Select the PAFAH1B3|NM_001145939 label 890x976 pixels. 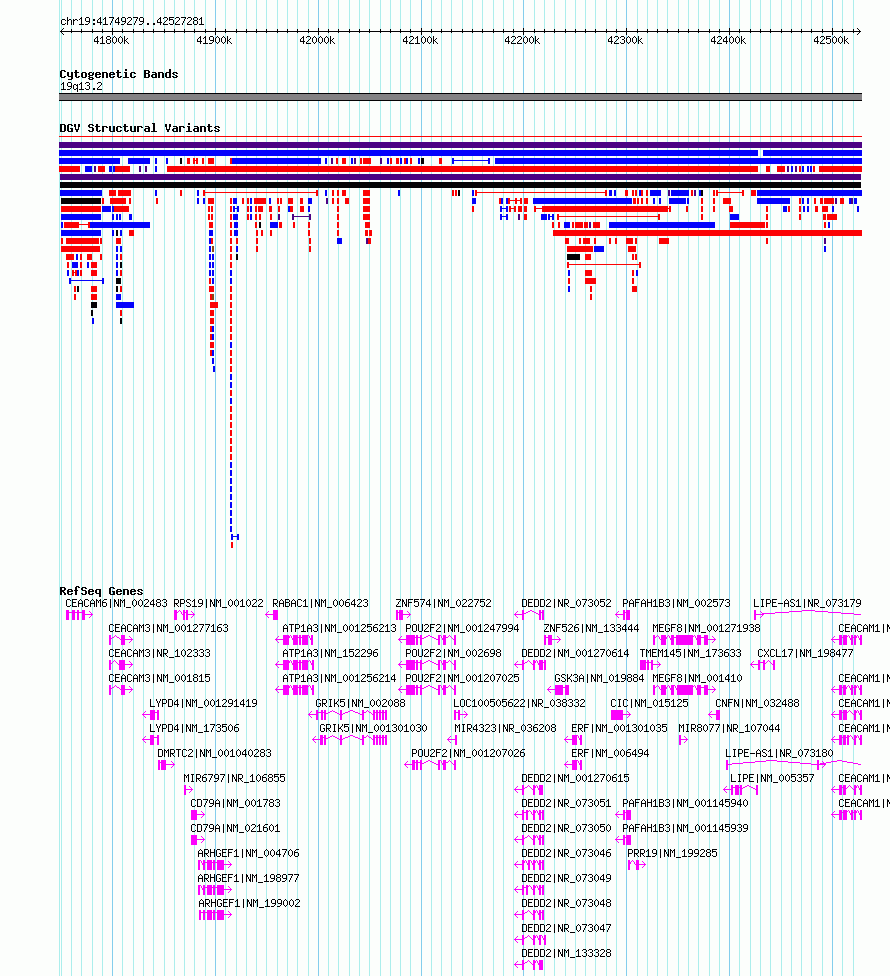pyautogui.click(x=685, y=828)
